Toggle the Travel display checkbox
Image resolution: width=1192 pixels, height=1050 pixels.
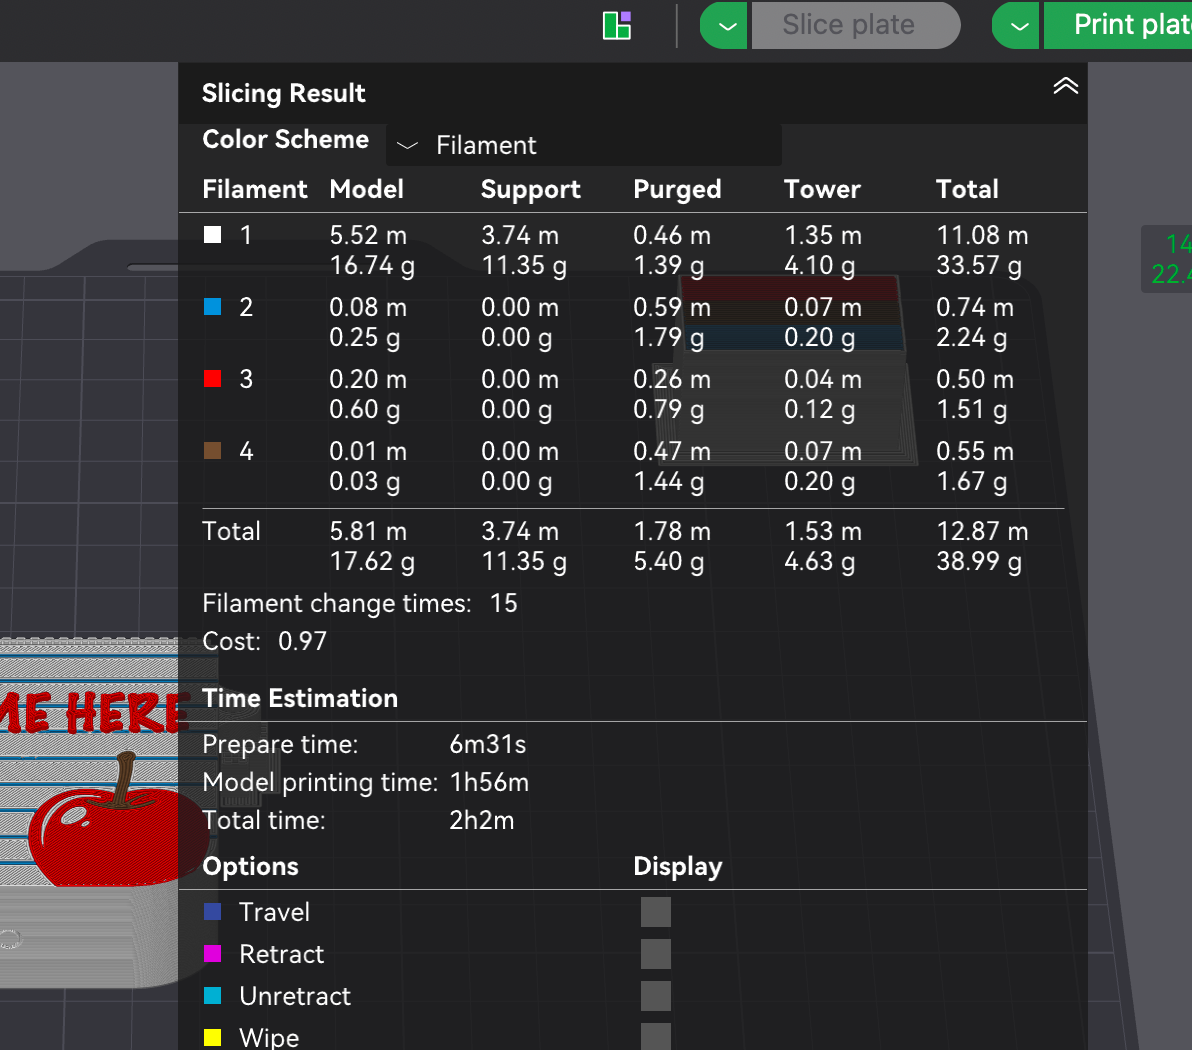point(655,912)
